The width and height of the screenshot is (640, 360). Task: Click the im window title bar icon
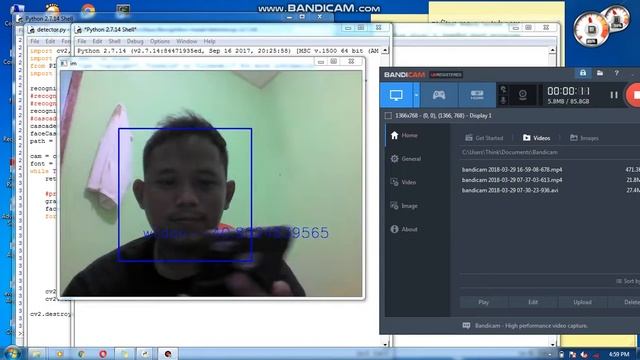(64, 63)
